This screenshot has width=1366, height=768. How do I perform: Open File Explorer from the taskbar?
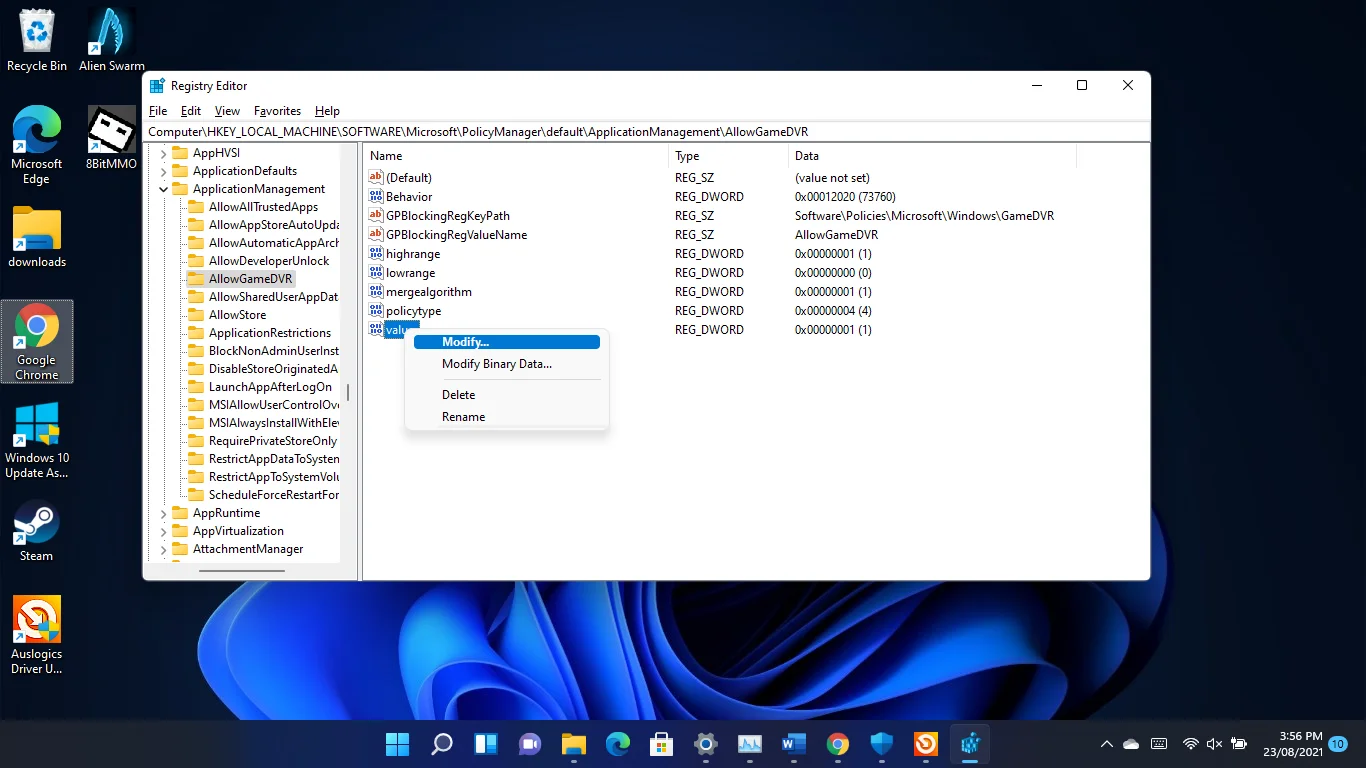click(x=573, y=744)
